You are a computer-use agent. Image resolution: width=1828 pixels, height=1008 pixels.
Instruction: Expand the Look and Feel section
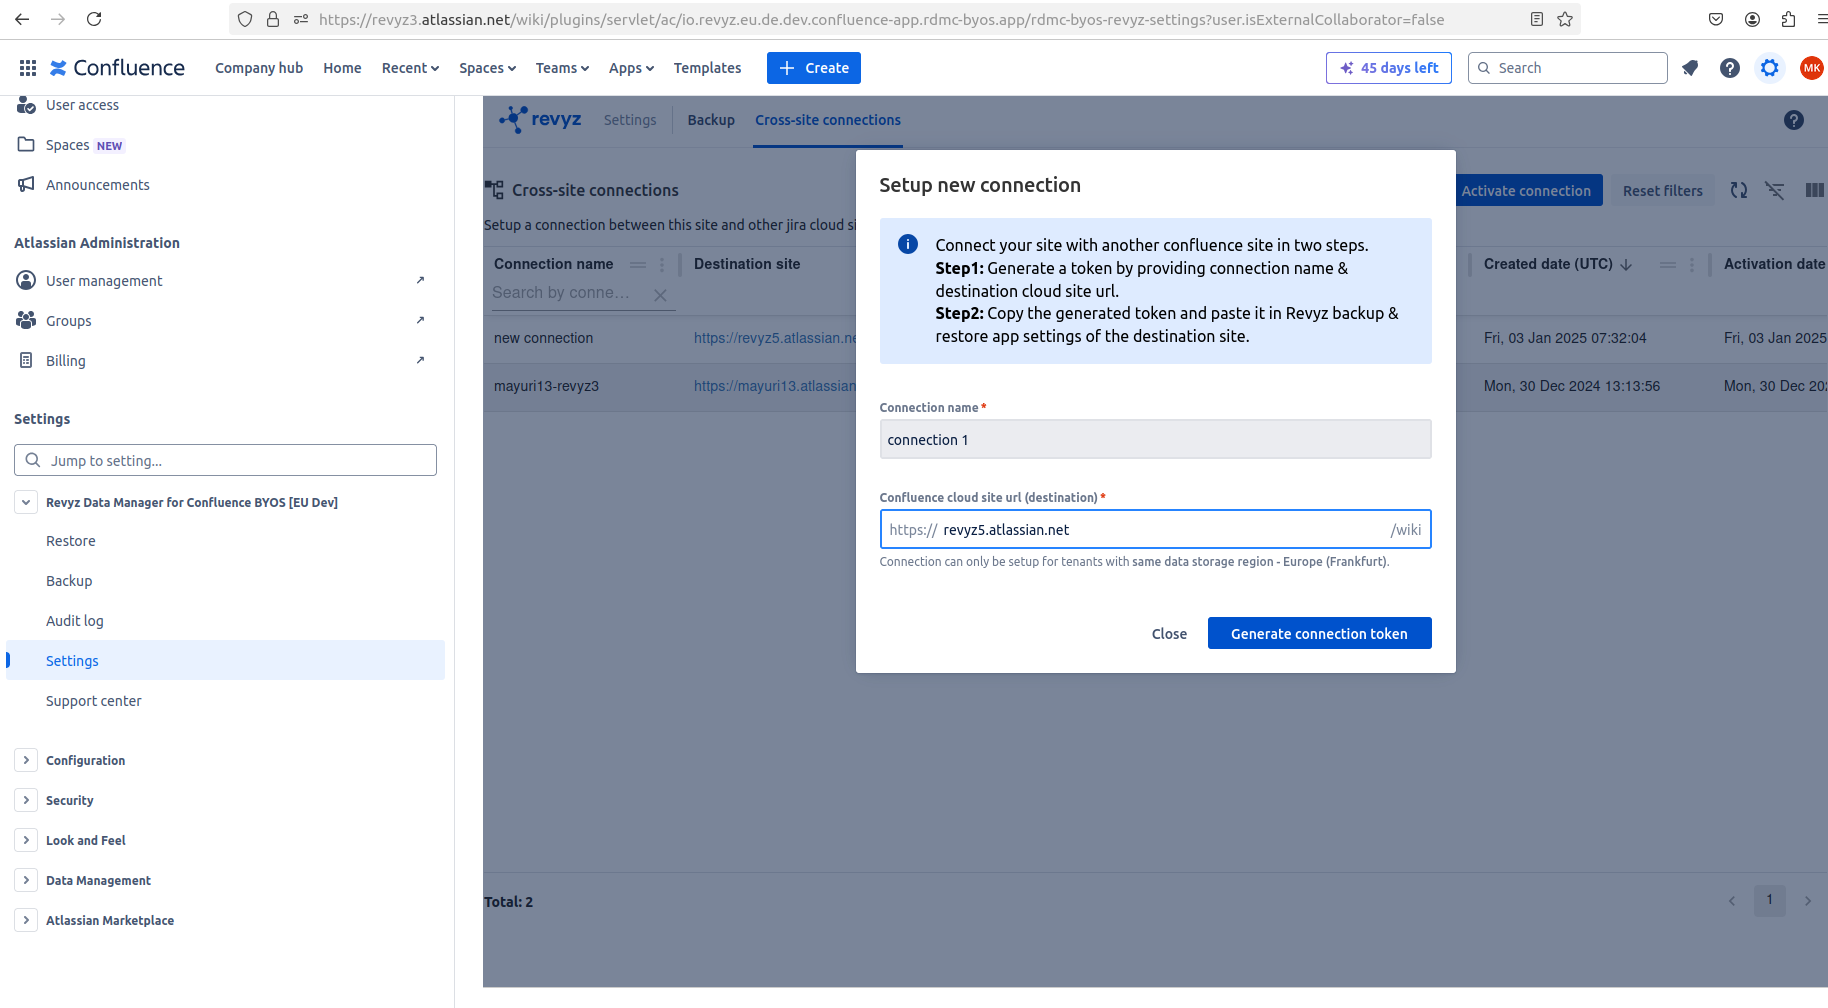[26, 840]
